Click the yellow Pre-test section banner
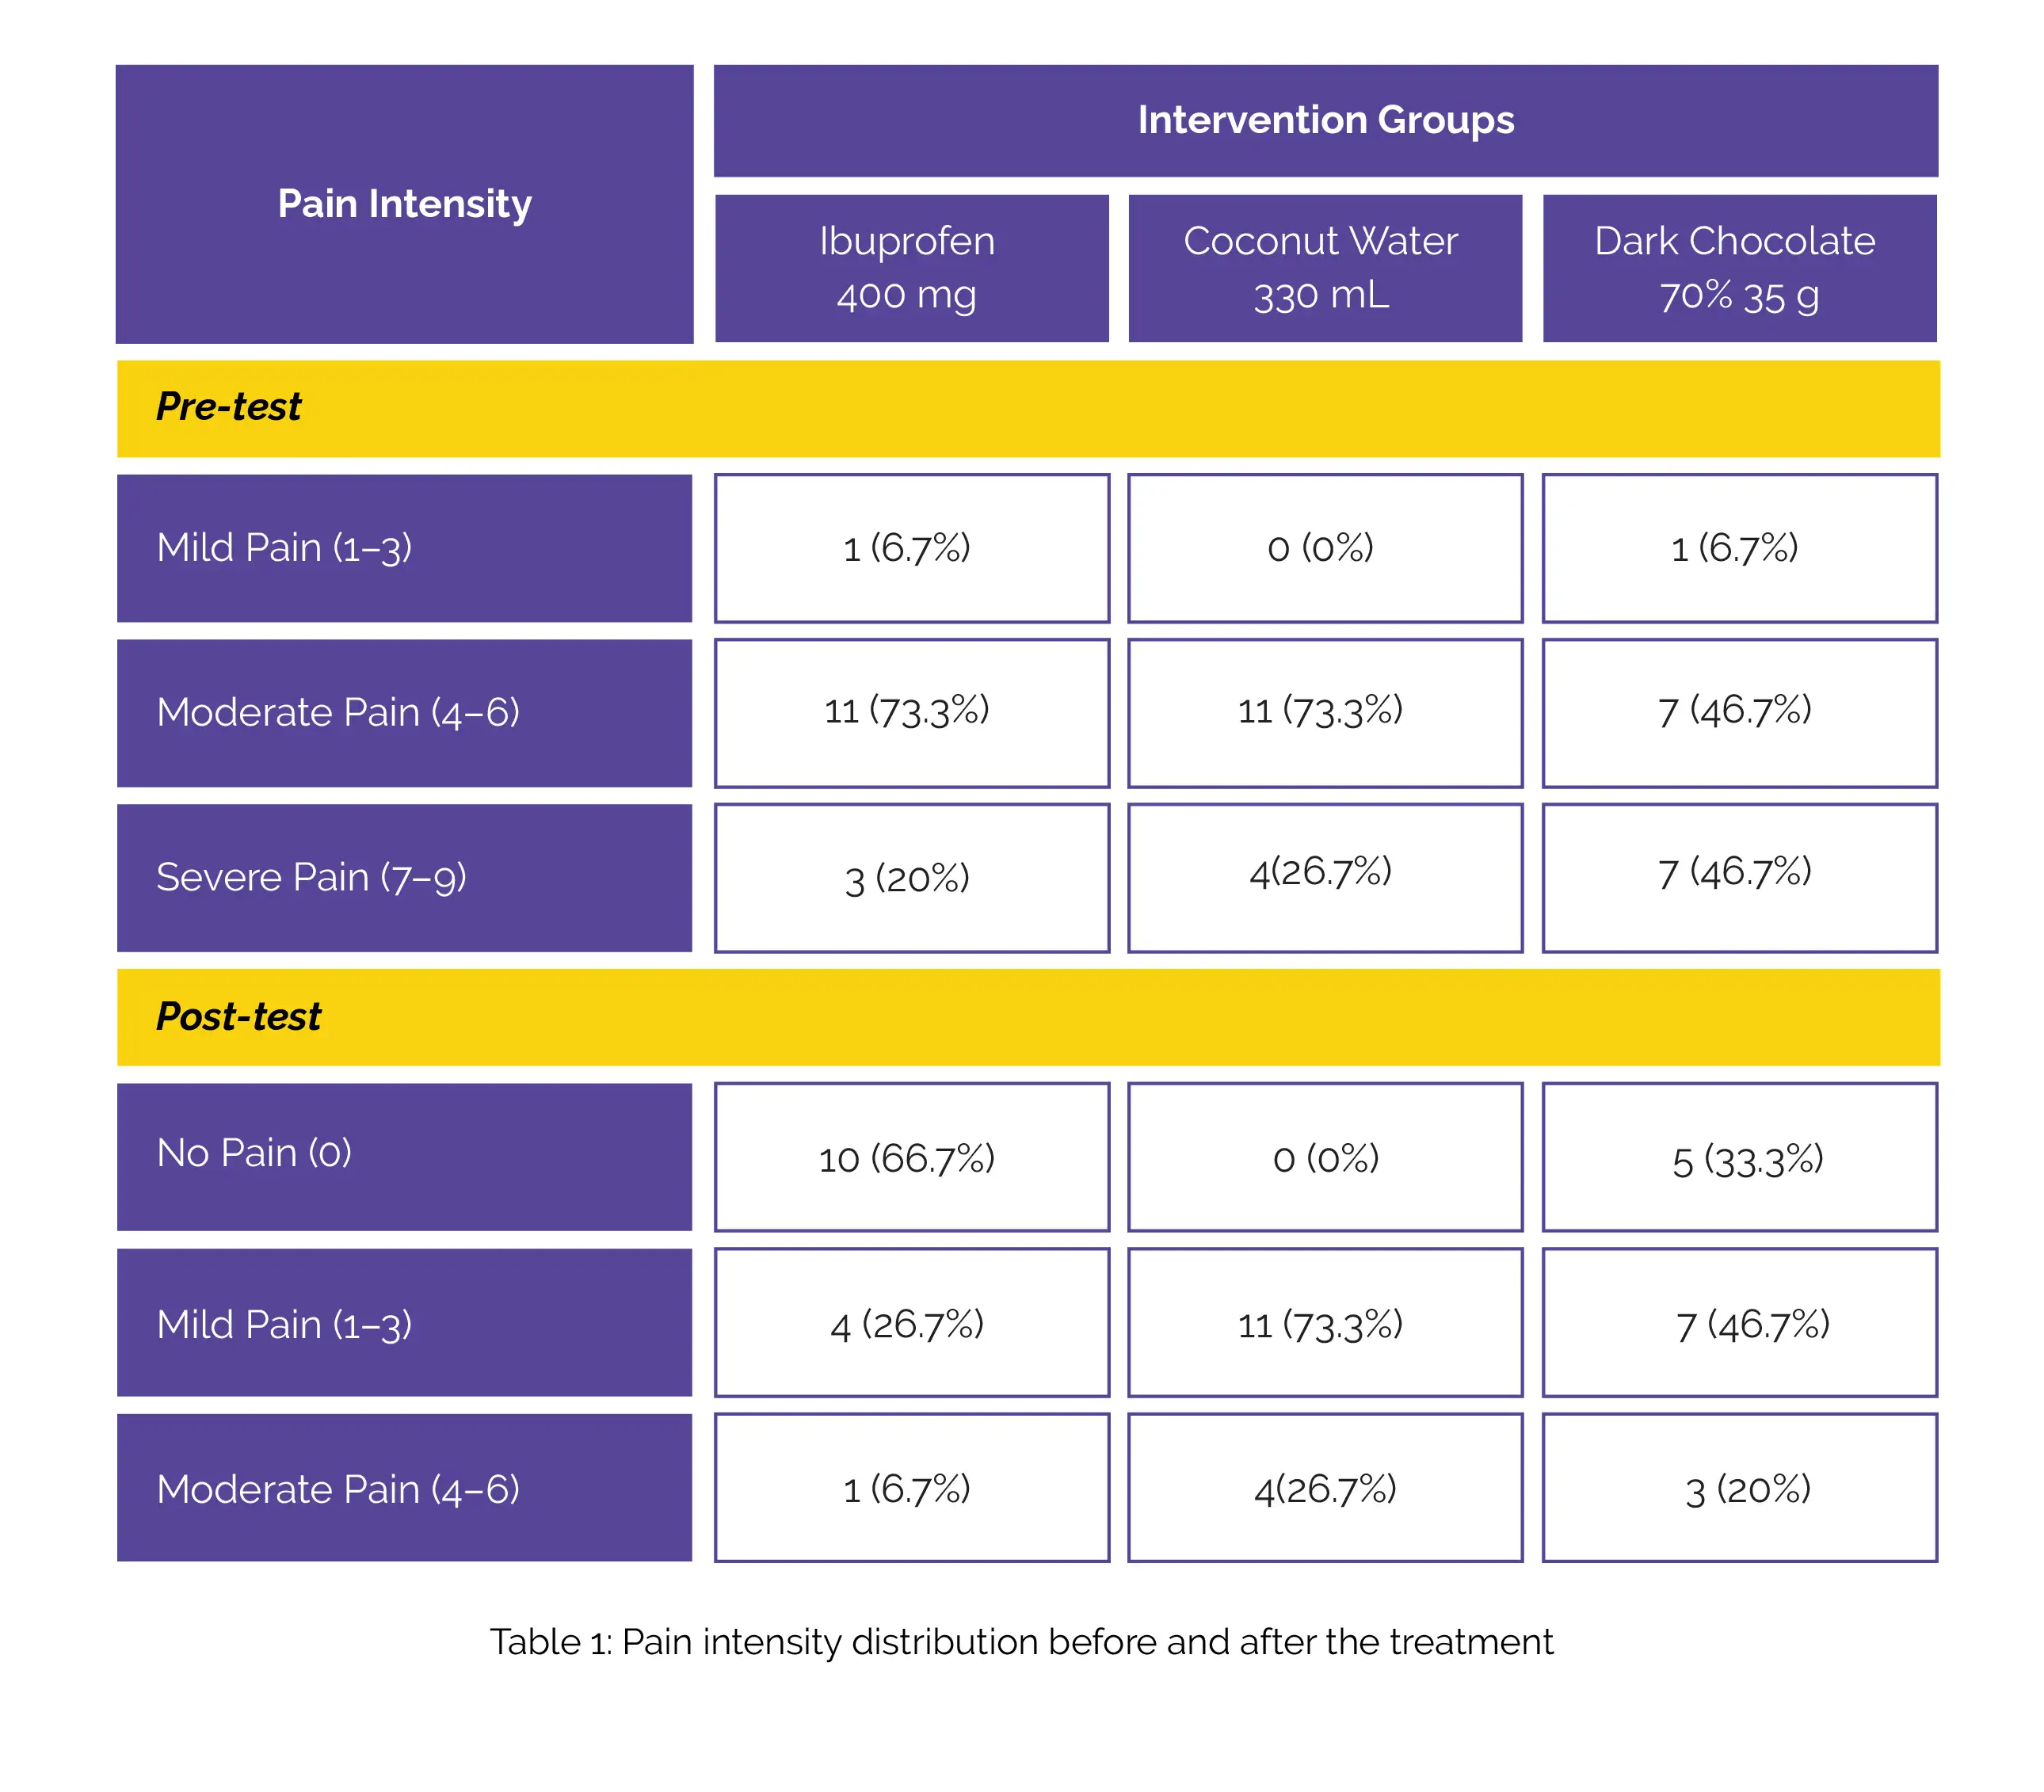 (1028, 408)
